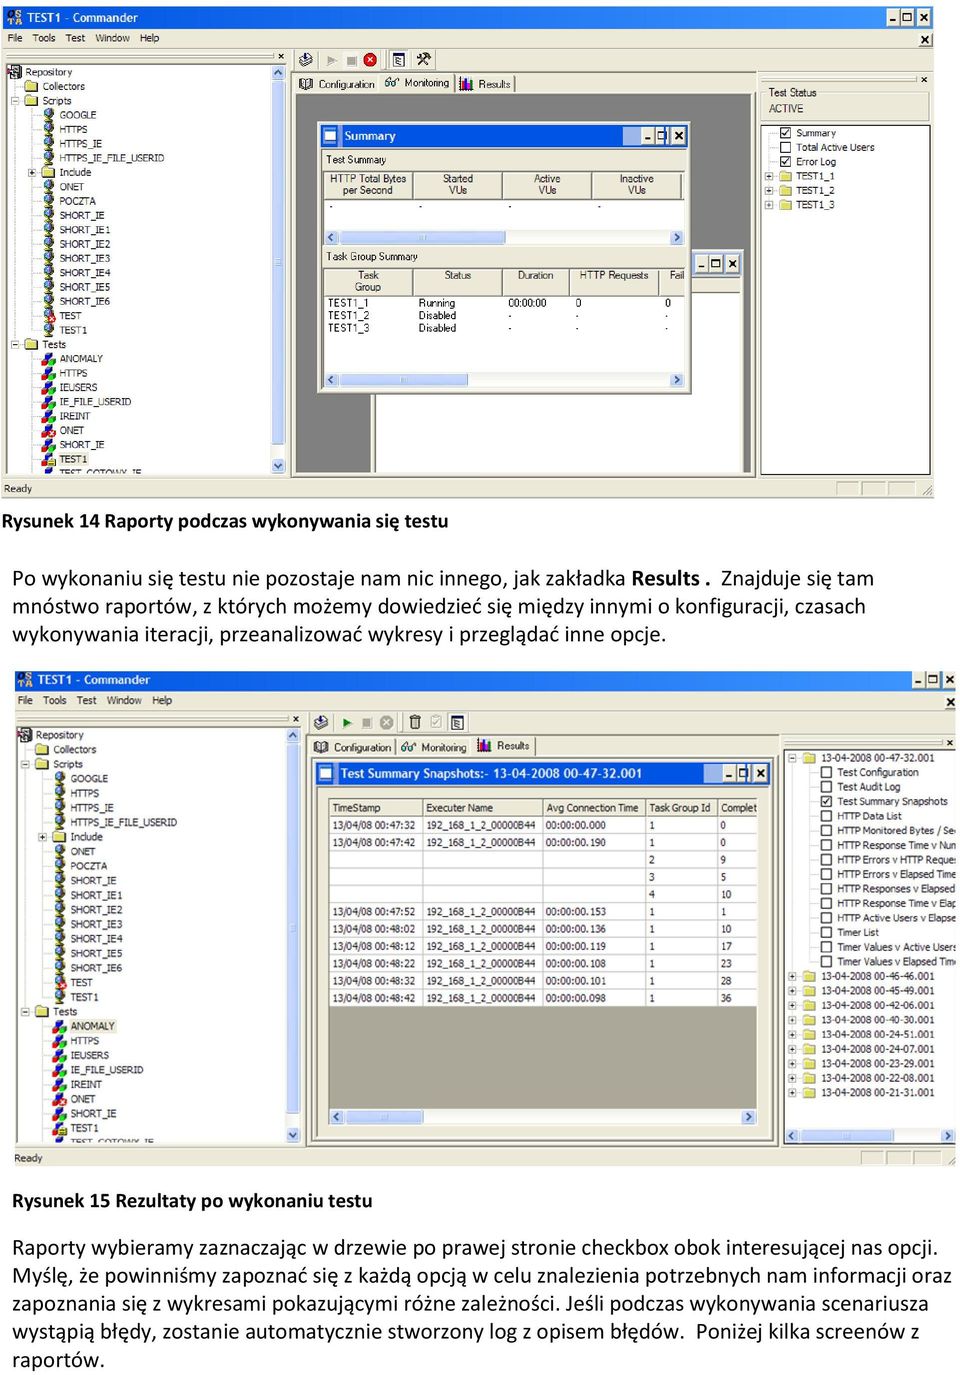Switch to Monitoring tab in Figure 15 window
The image size is (960, 1375).
[x=435, y=747]
